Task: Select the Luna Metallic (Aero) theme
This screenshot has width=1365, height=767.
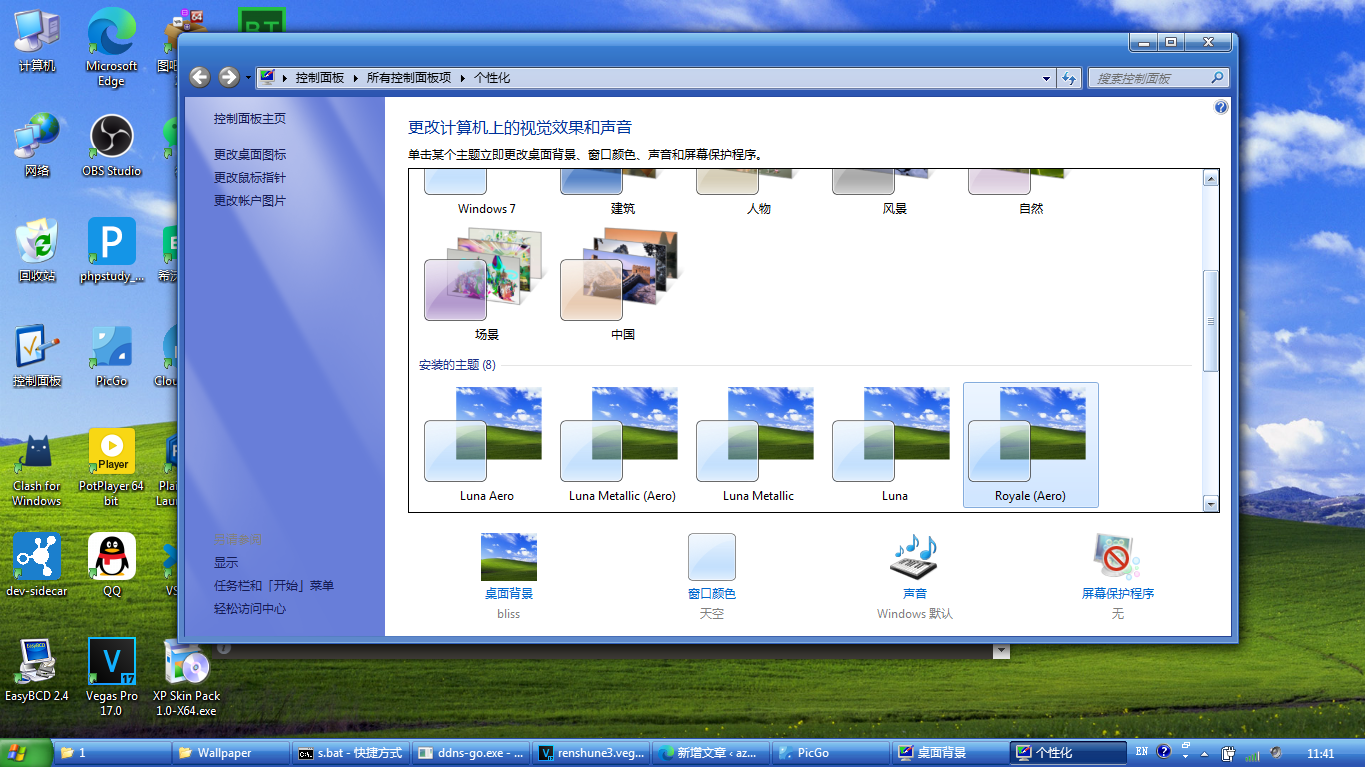Action: (x=622, y=445)
